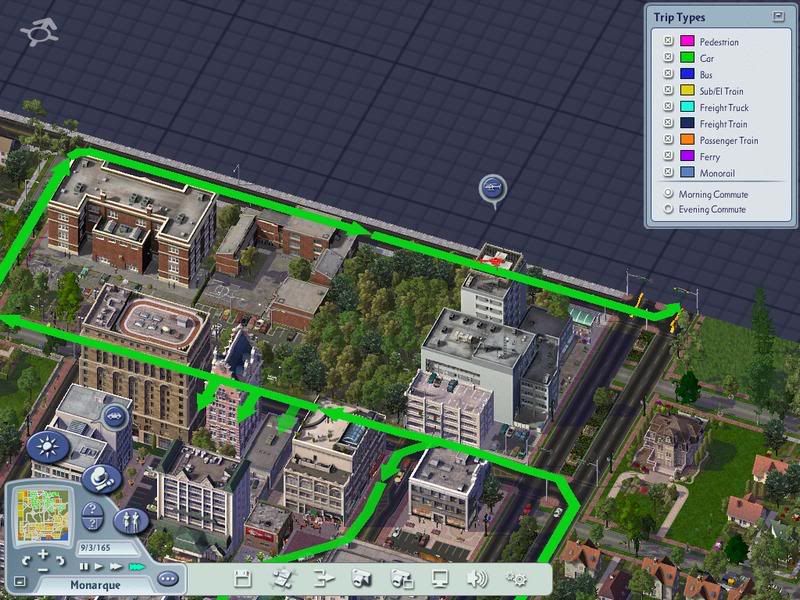Click the magenta Pedestrian color swatch
This screenshot has width=800, height=600.
687,41
